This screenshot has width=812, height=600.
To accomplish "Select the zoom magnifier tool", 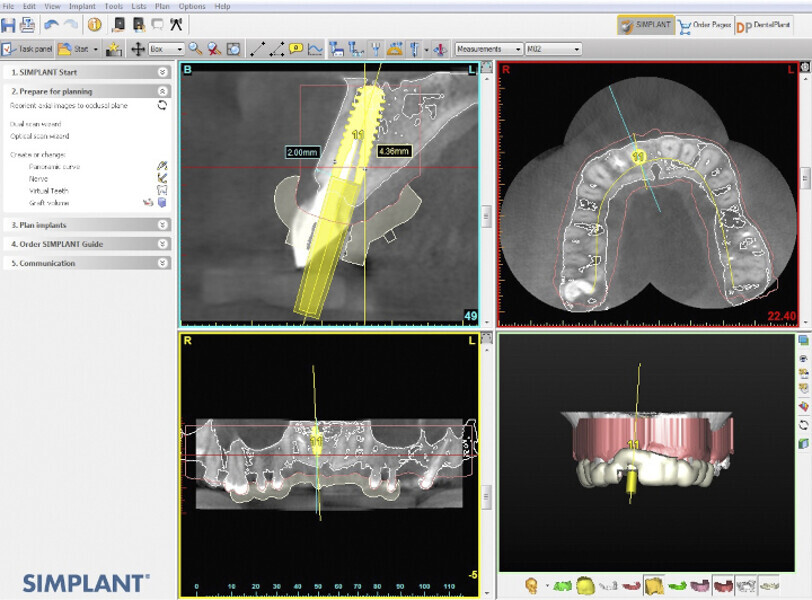I will pos(196,48).
